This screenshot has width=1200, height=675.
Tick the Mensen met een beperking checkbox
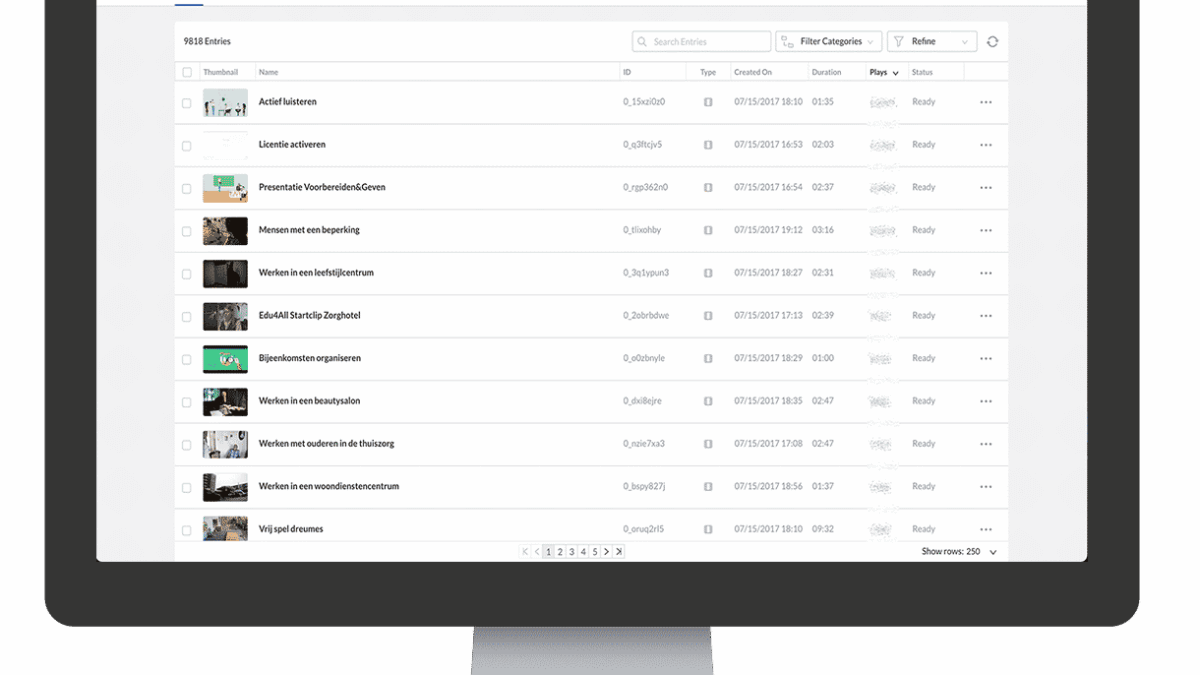point(187,231)
